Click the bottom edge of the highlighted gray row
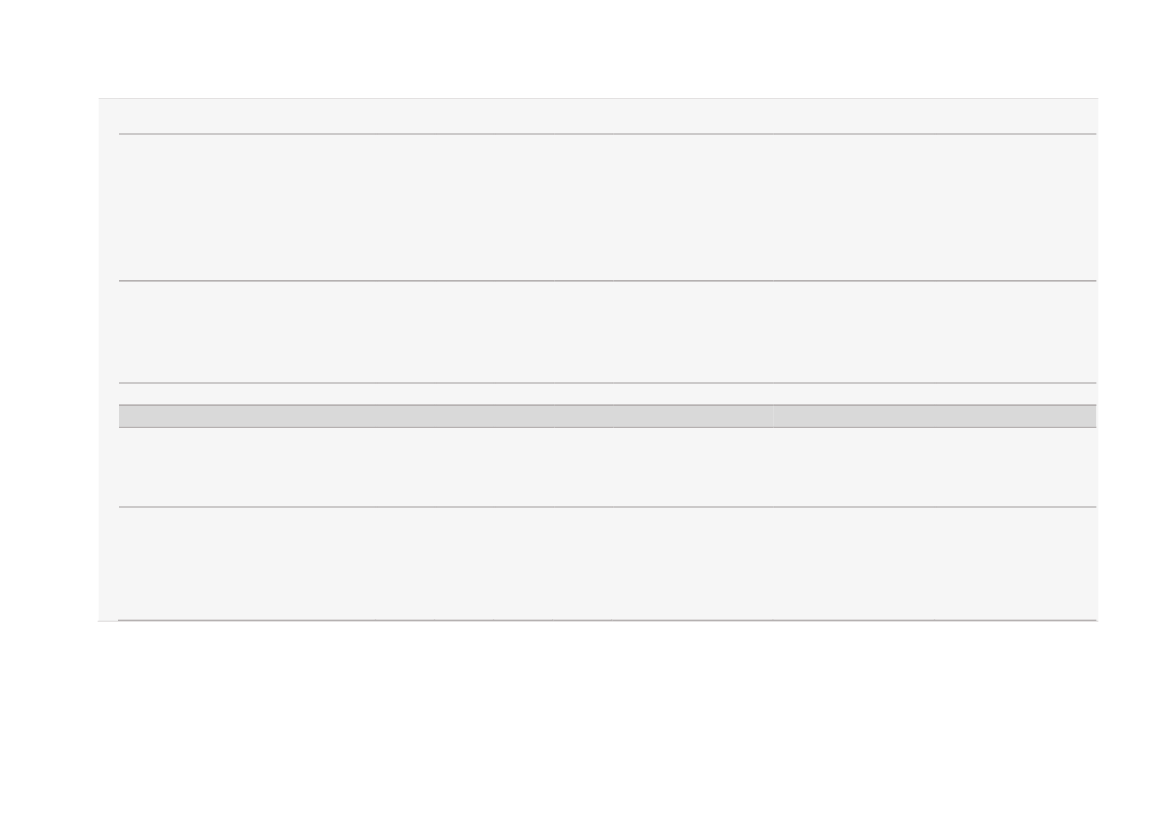The image size is (1169, 827). 608,427
